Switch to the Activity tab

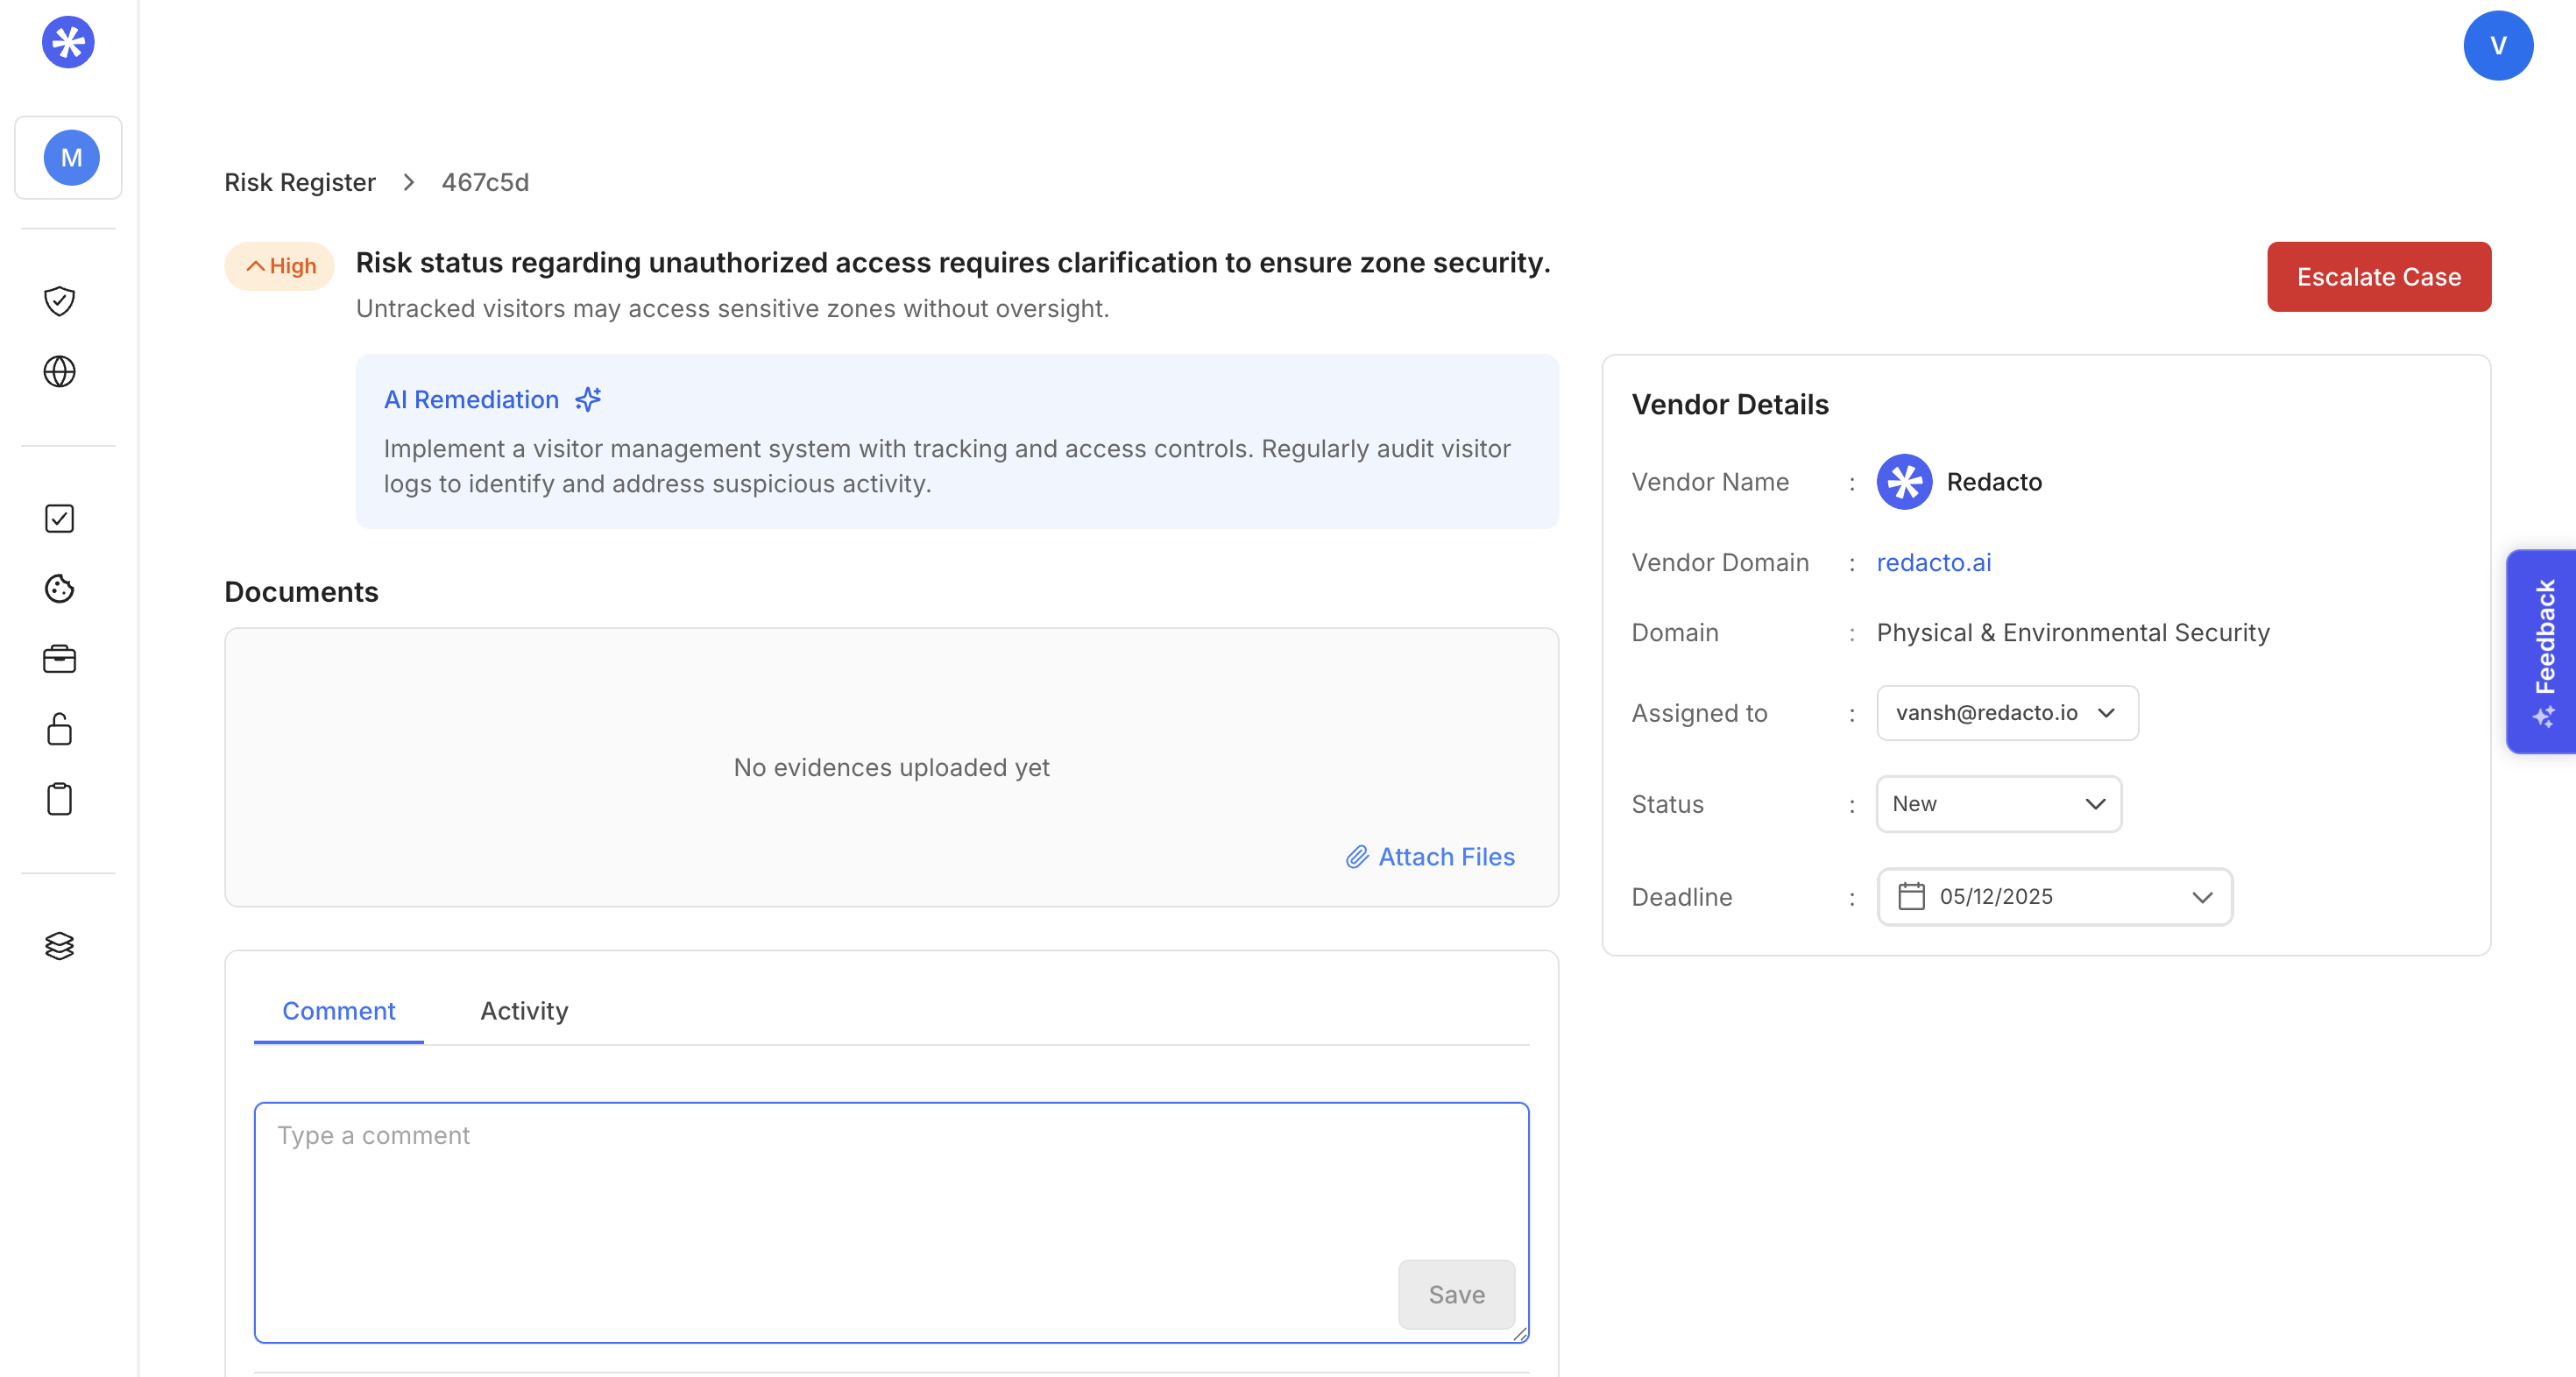pyautogui.click(x=524, y=1011)
